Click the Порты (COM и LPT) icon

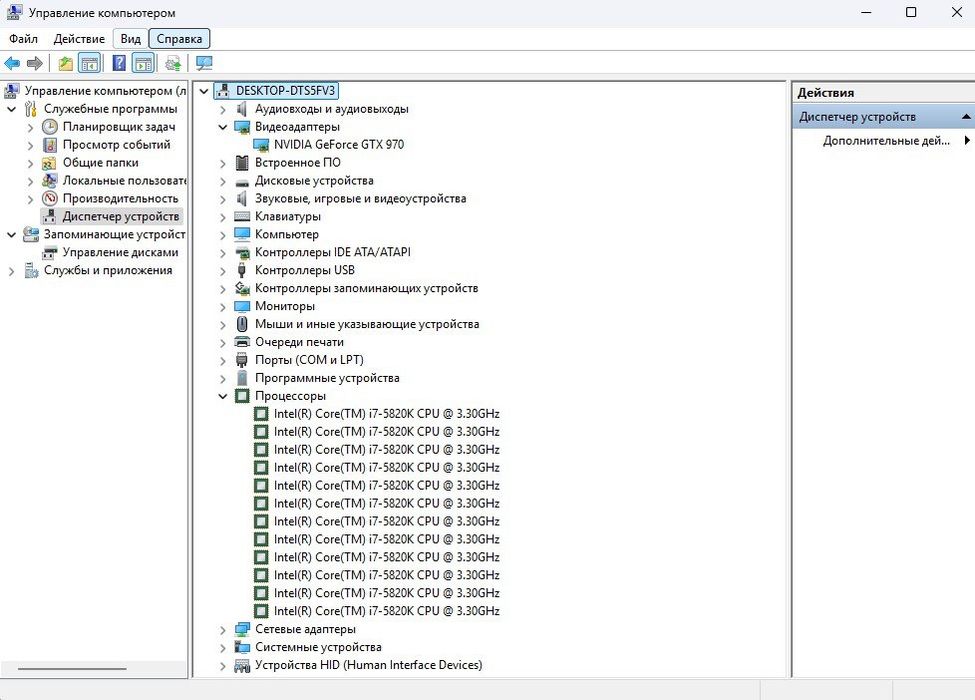[242, 360]
